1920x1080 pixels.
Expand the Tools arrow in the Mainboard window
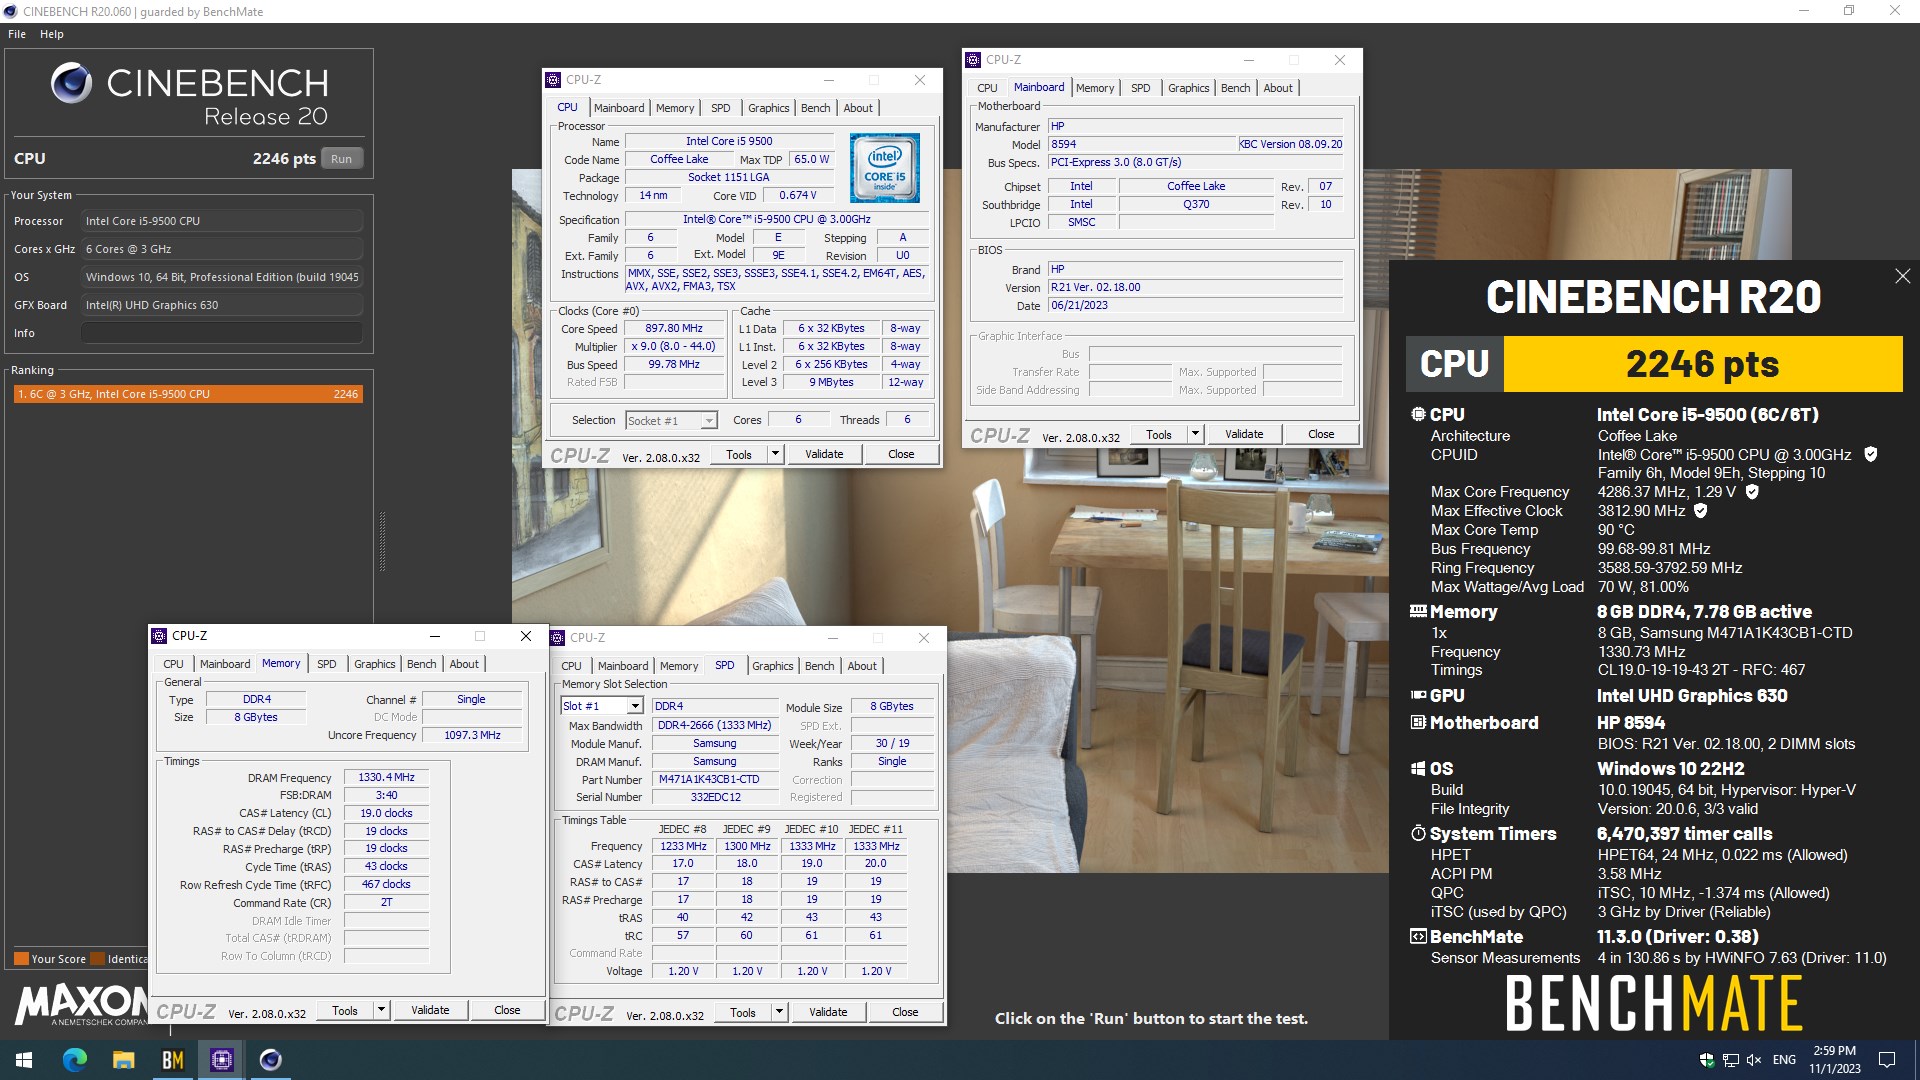1194,434
